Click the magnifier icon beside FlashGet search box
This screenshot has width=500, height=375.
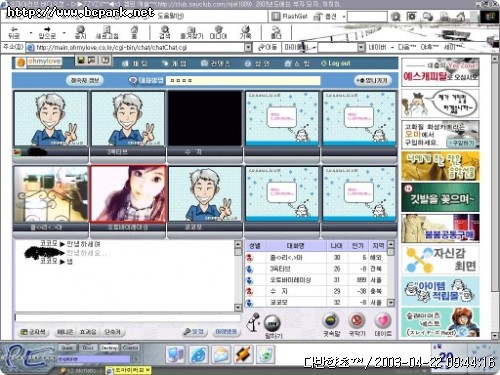pyautogui.click(x=396, y=16)
